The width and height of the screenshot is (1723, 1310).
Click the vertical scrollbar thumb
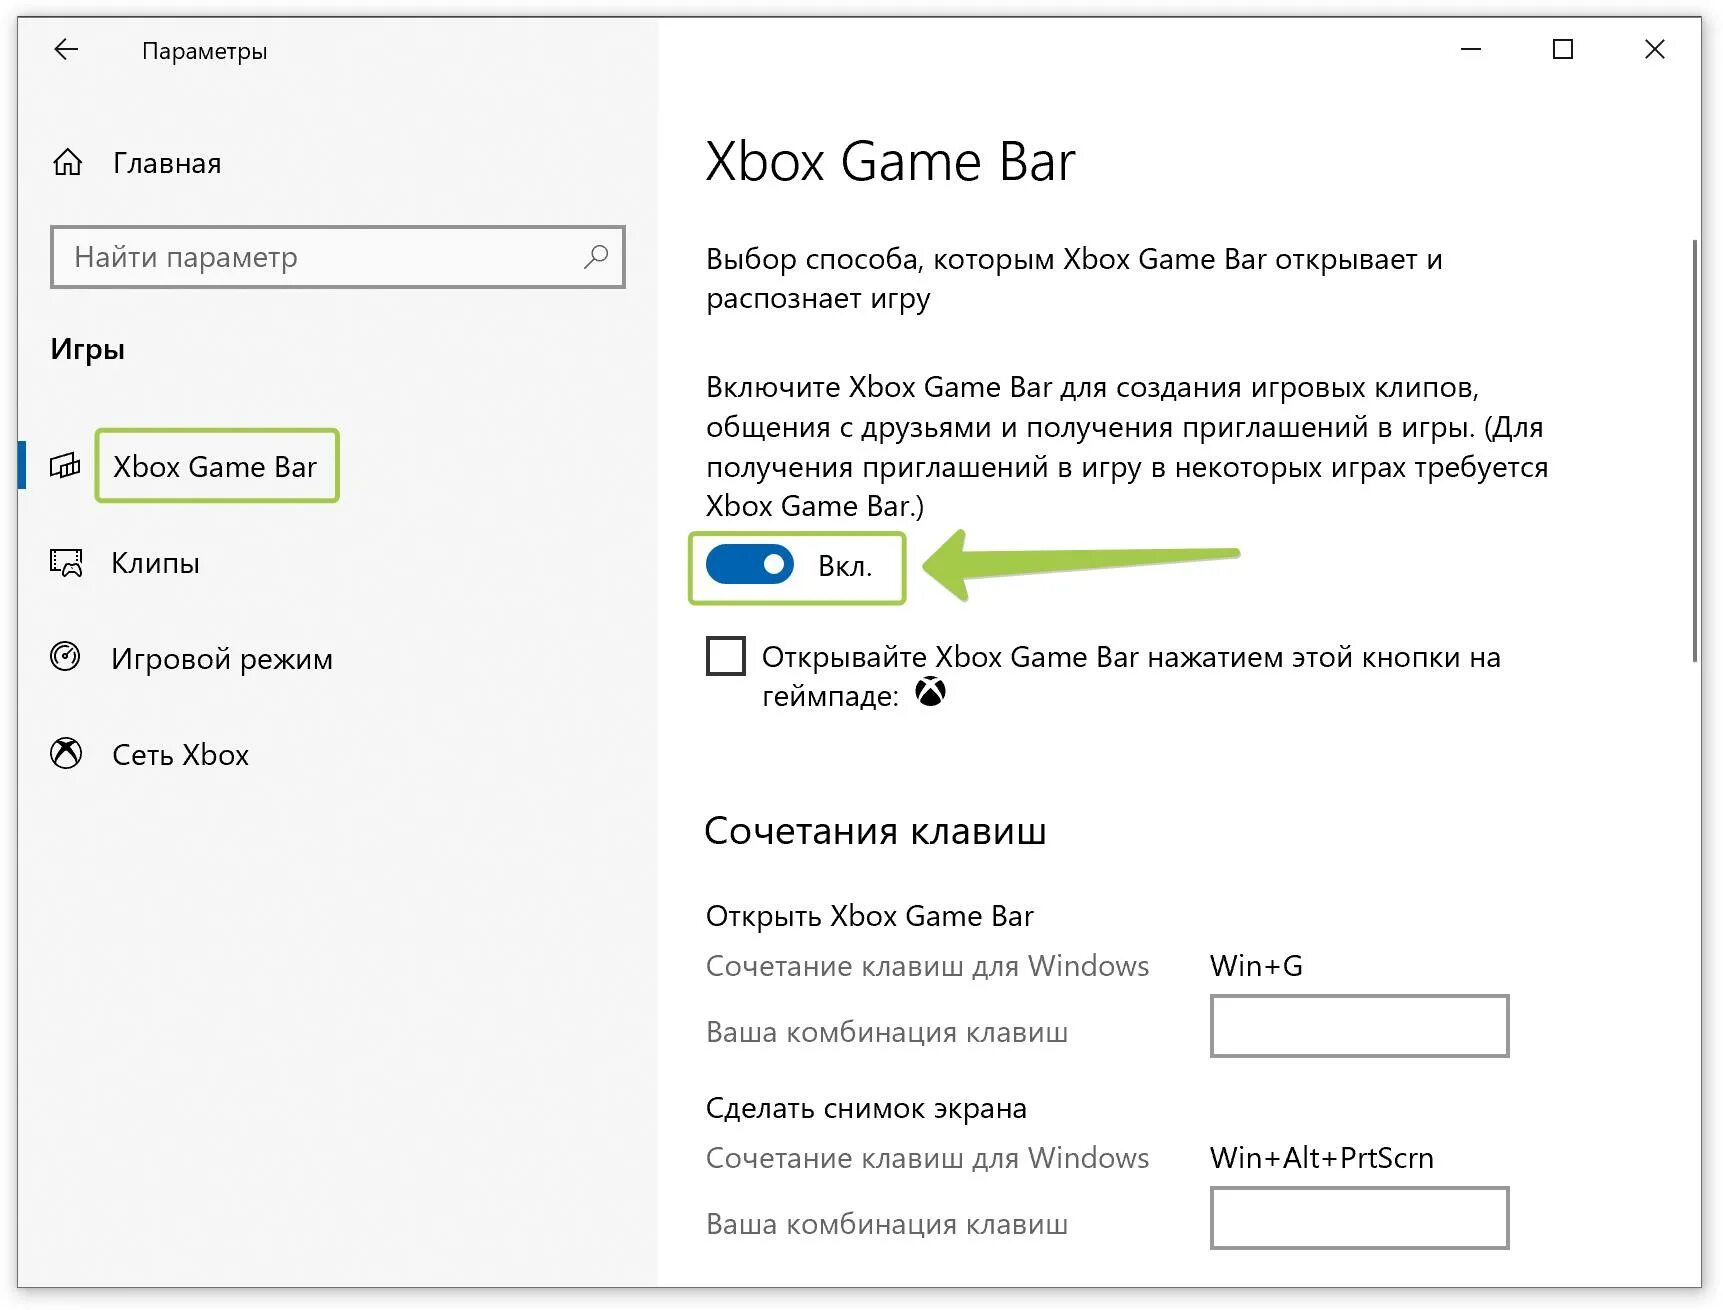coord(1695,450)
